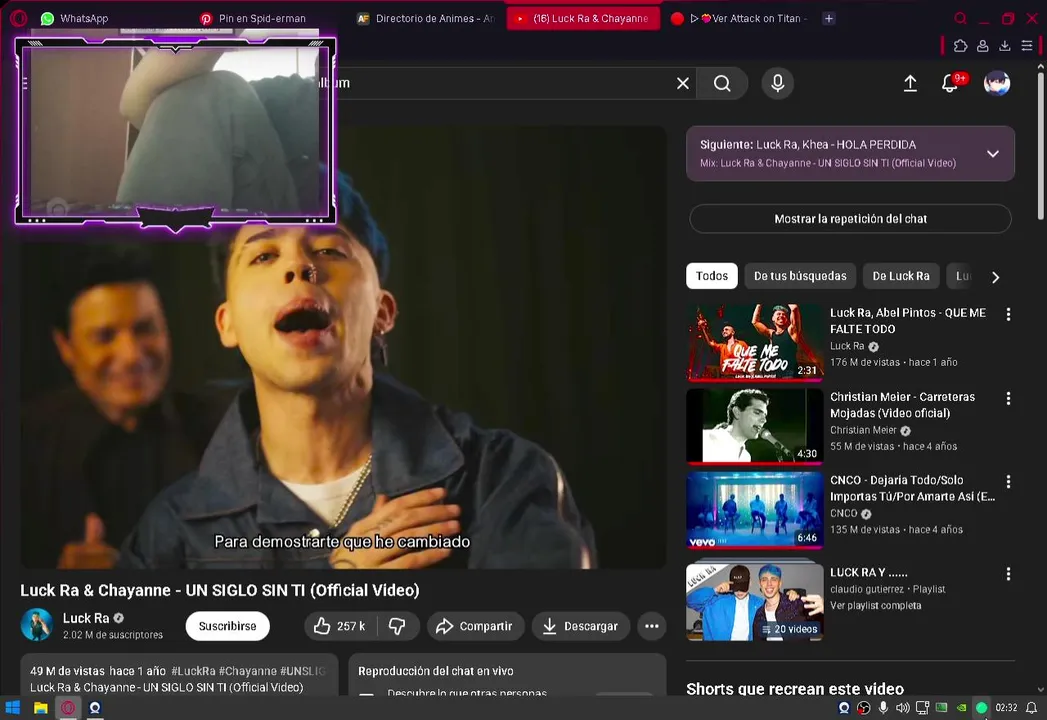Switch to Pin en Spid-erman tab
Viewport: 1047px width, 720px height.
pyautogui.click(x=254, y=19)
